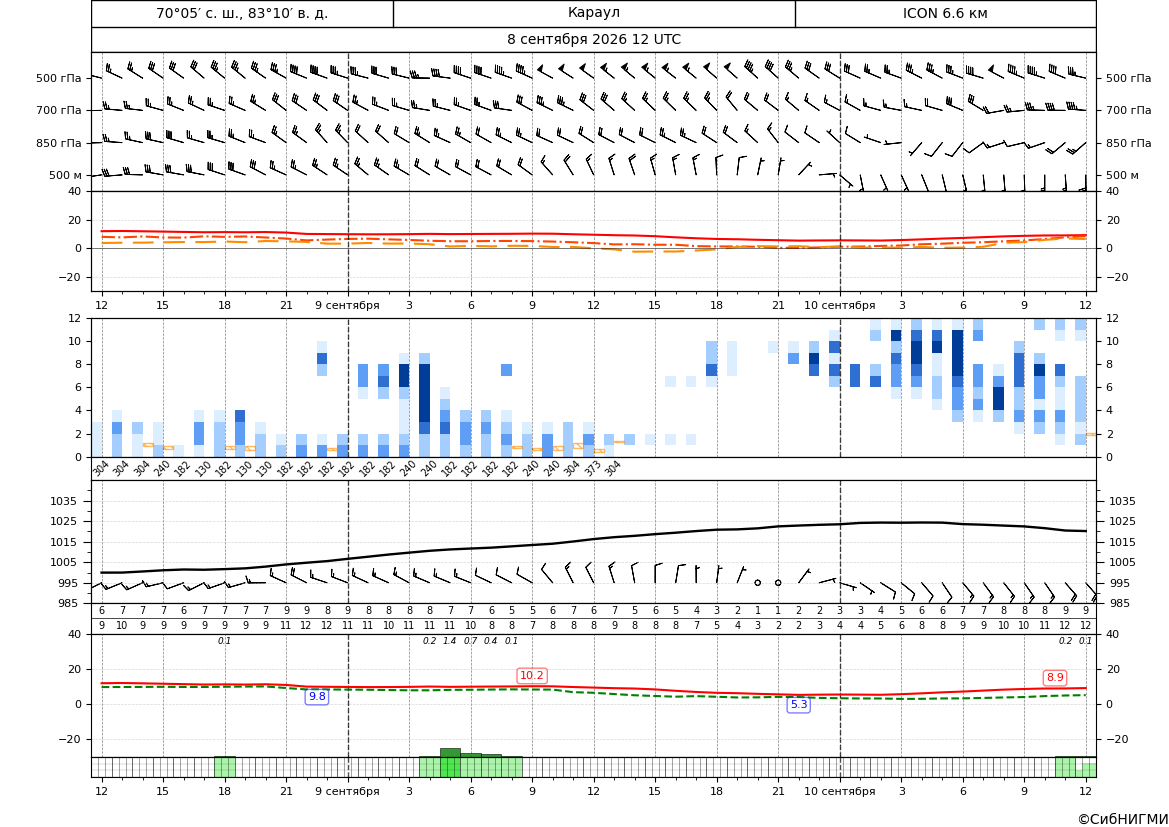Click the tallest dark green precipitation bar

tap(450, 752)
